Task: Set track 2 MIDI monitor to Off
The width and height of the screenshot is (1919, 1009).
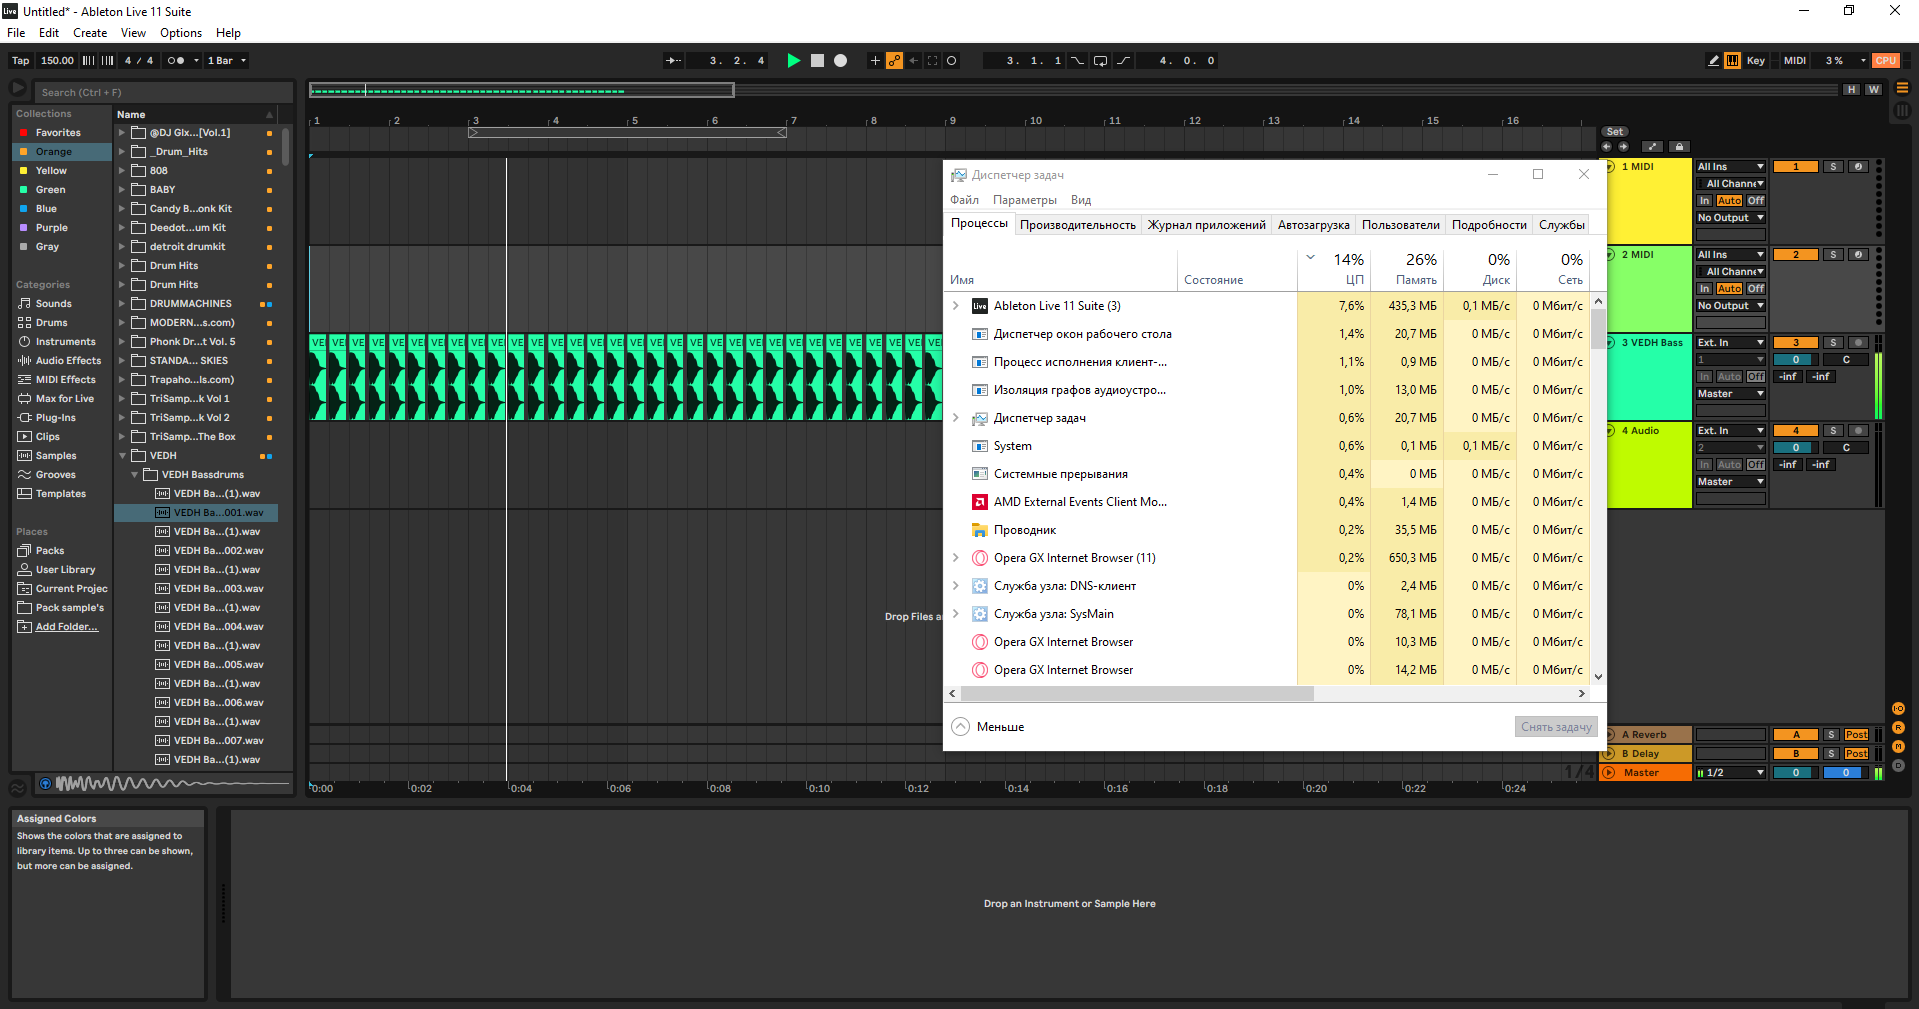Action: tap(1756, 289)
